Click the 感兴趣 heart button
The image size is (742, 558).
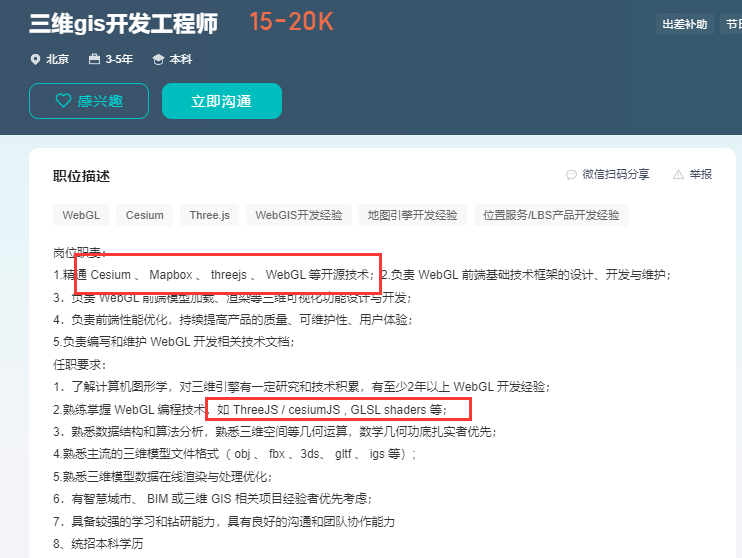(89, 101)
